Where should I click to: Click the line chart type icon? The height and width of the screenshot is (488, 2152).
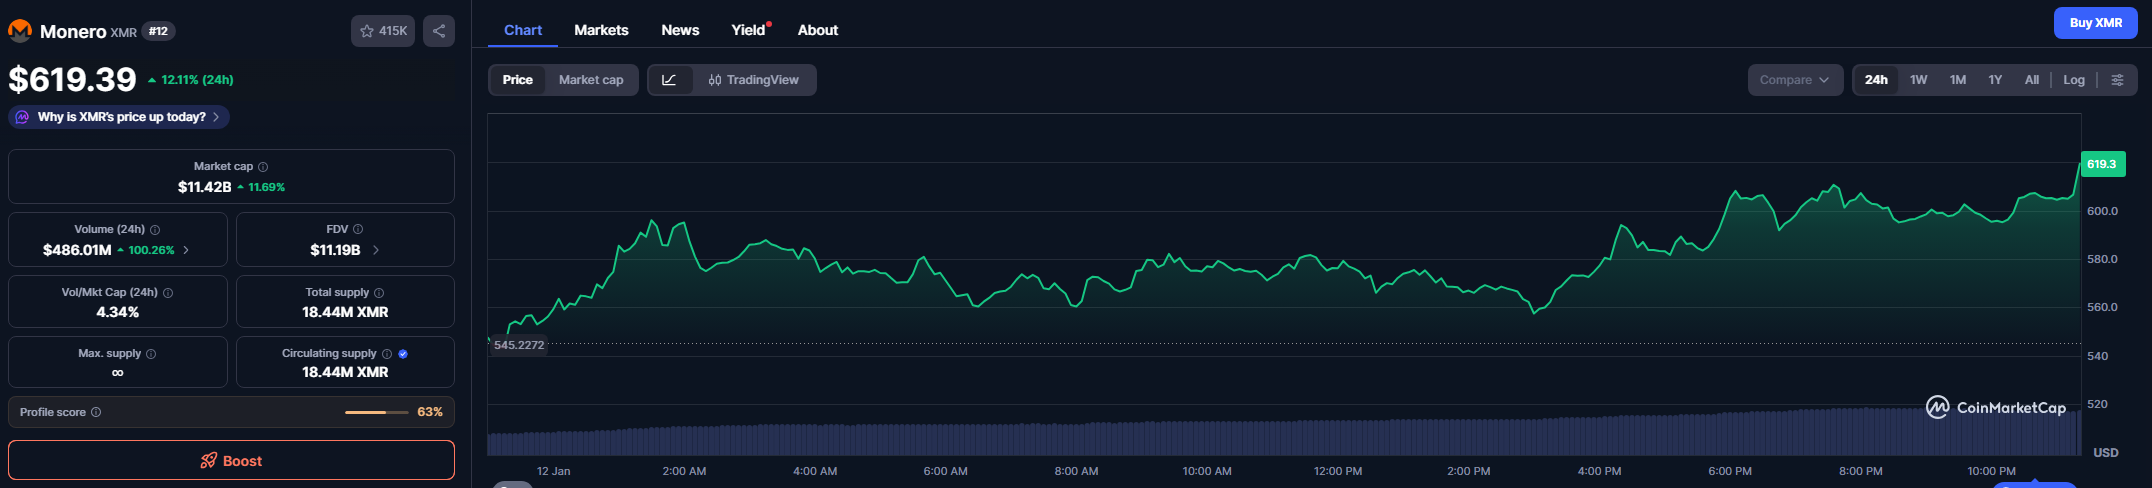[670, 80]
